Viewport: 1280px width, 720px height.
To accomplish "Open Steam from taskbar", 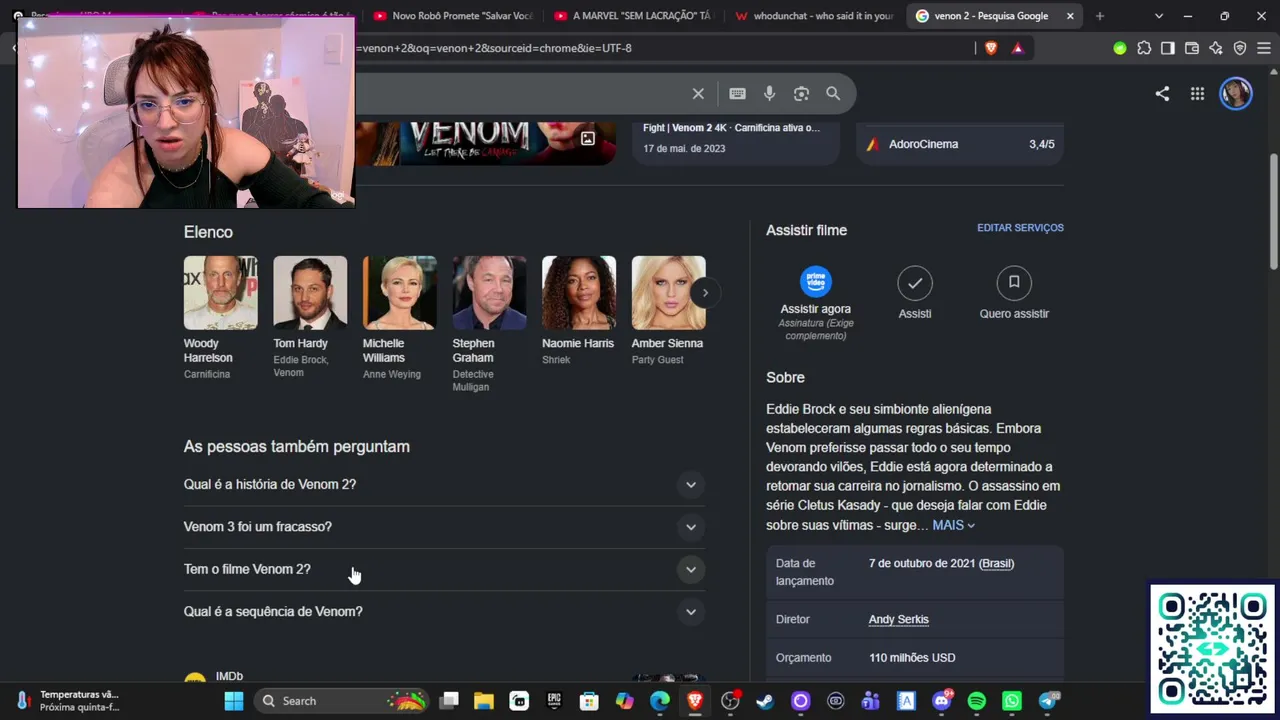I will (x=765, y=701).
